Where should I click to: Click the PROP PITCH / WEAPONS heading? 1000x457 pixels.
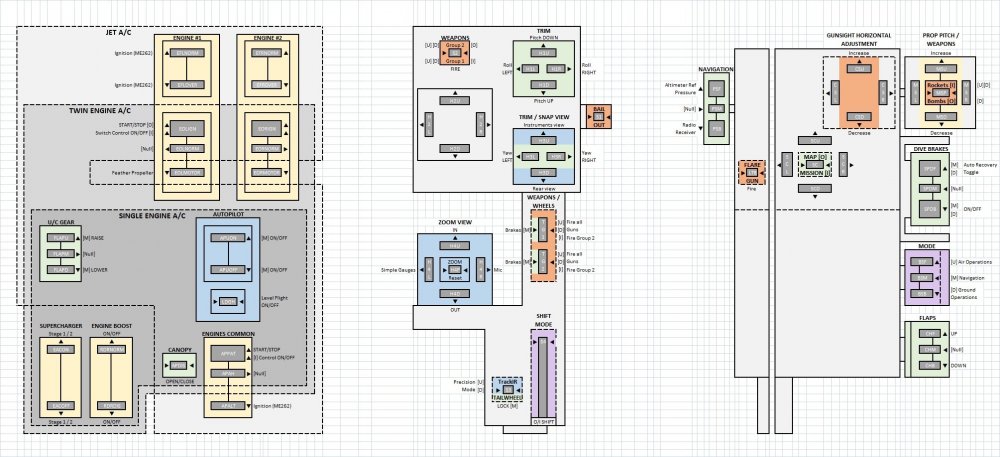point(942,41)
